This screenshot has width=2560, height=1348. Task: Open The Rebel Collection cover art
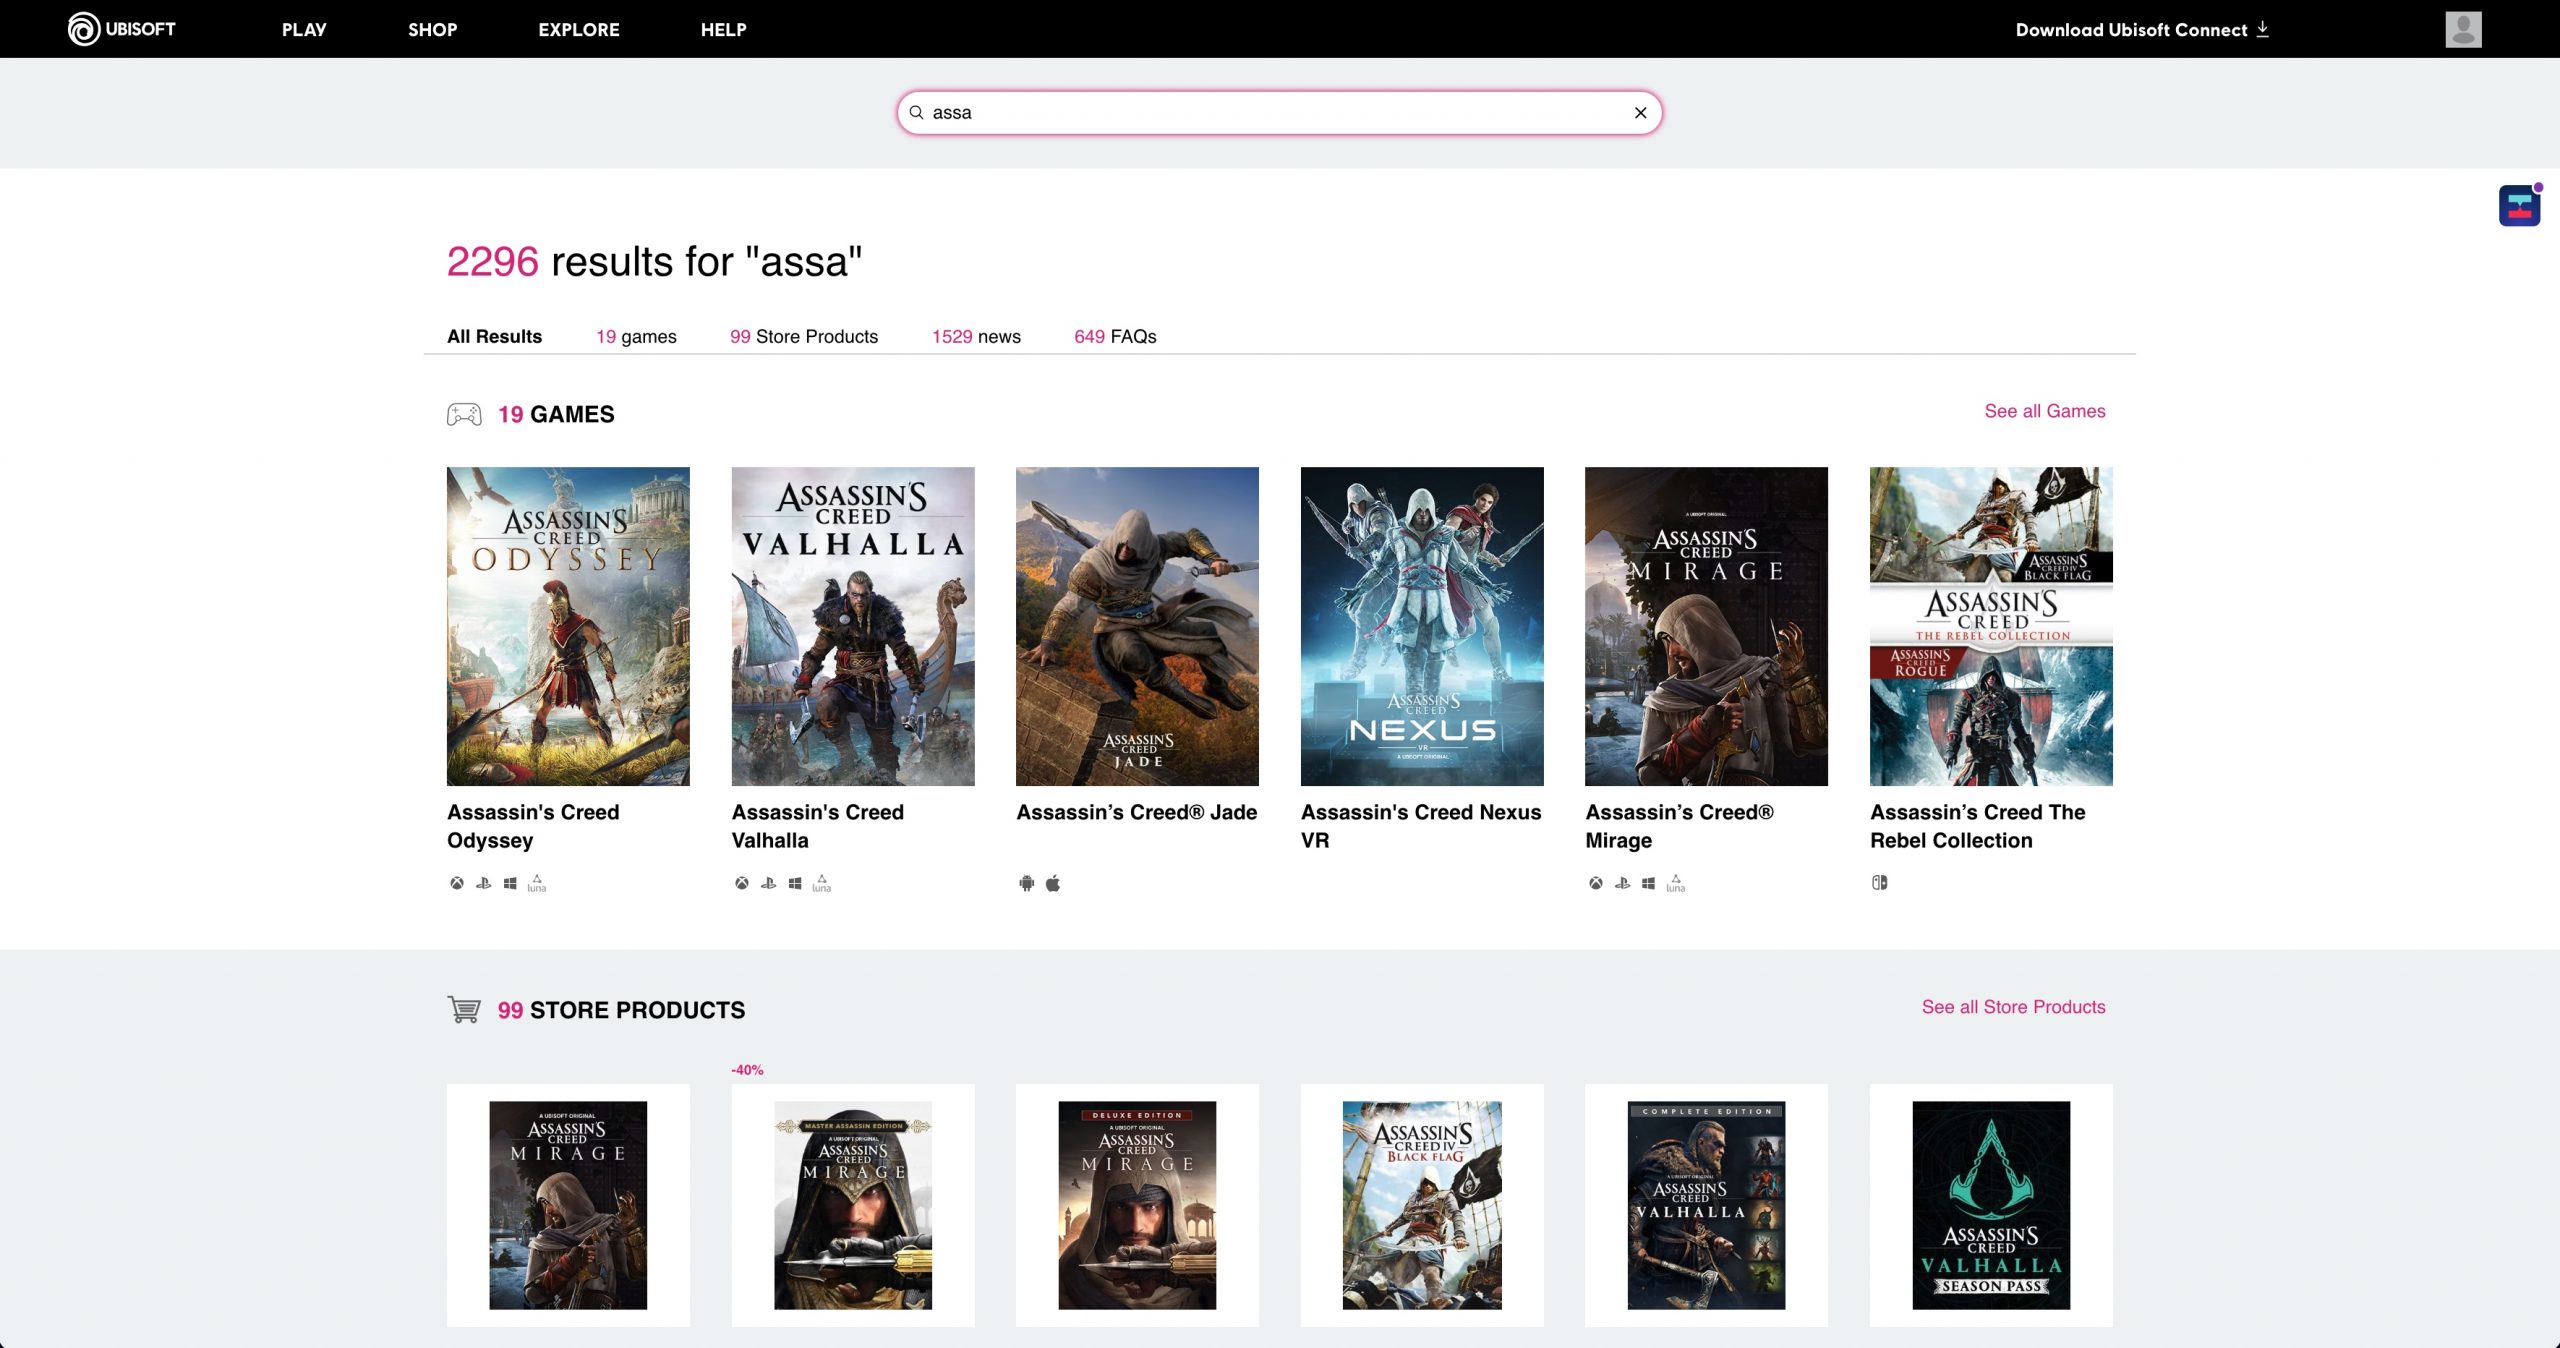coord(1991,626)
